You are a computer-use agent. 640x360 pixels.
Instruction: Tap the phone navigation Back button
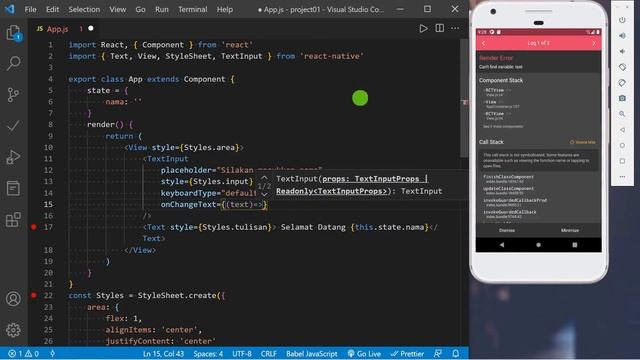pos(502,245)
